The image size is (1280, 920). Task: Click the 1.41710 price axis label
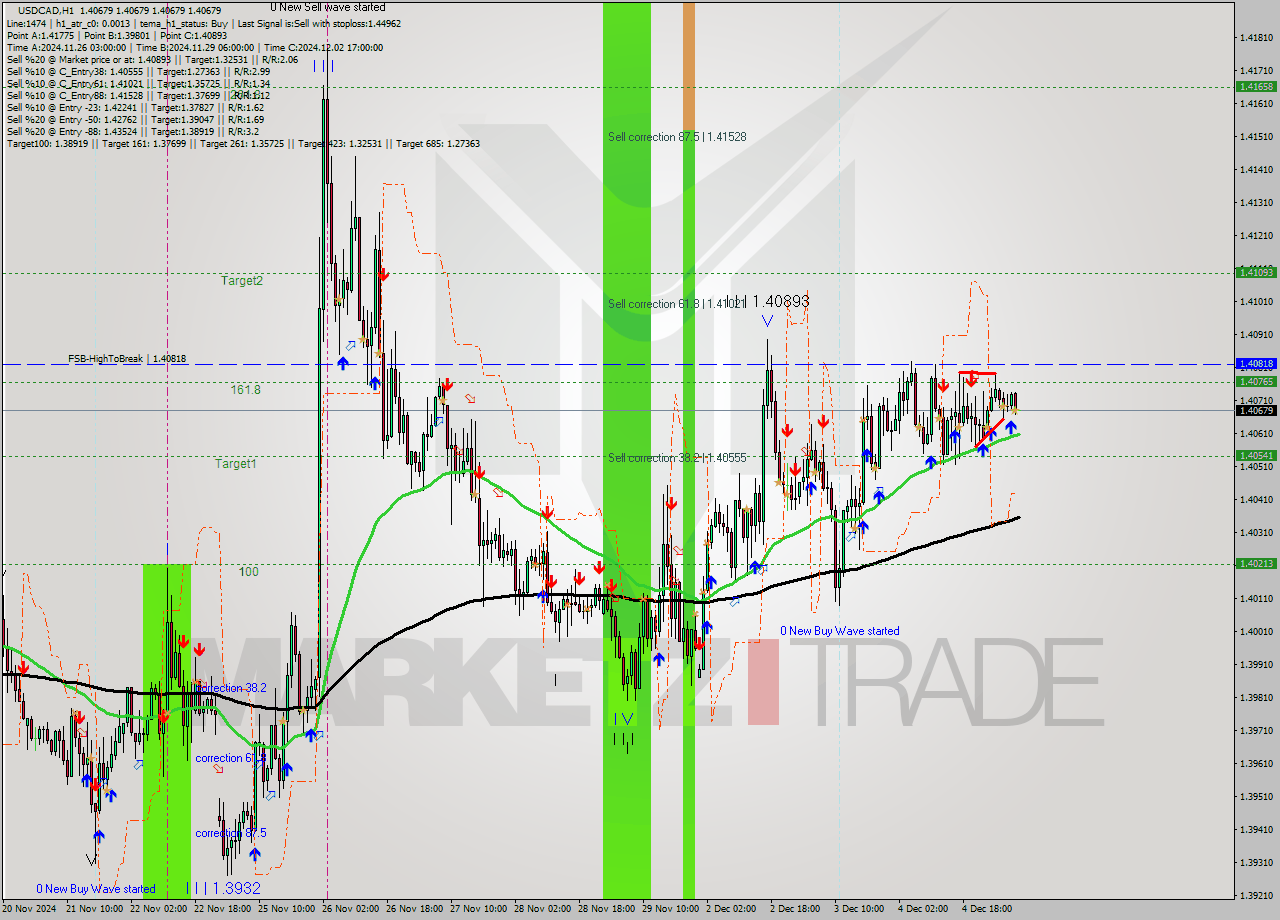(1256, 71)
